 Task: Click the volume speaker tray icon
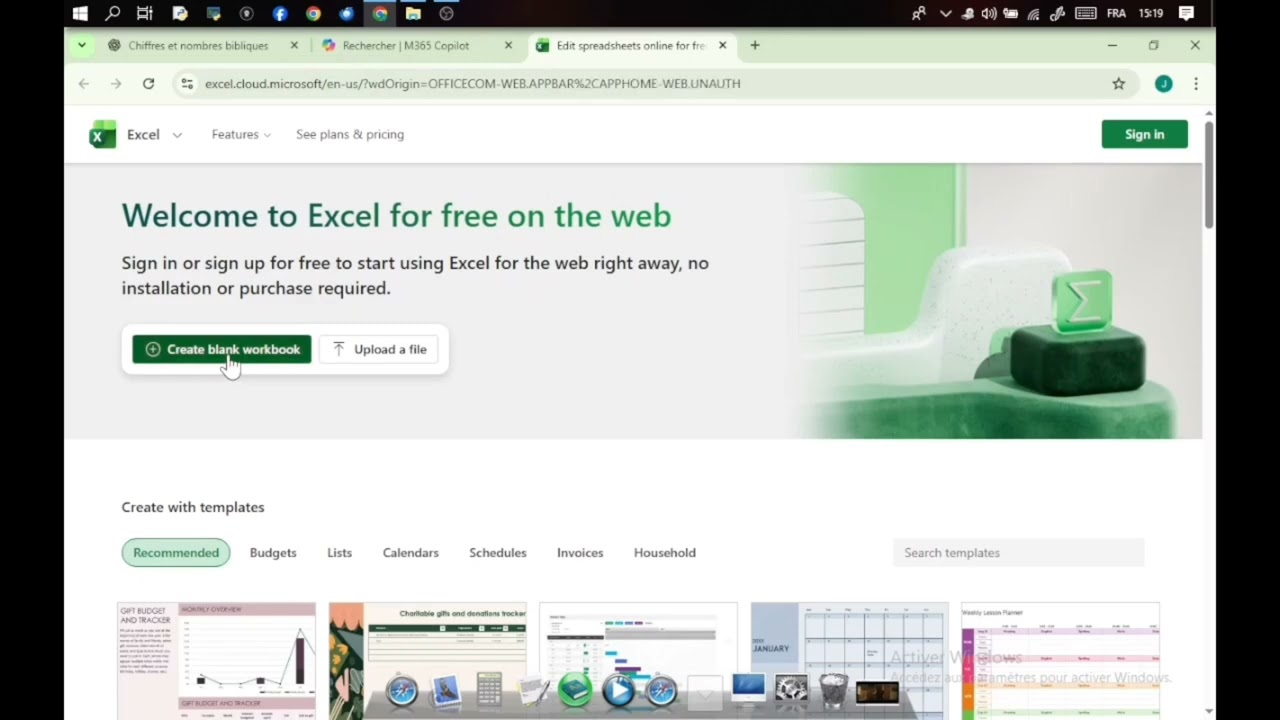[989, 14]
